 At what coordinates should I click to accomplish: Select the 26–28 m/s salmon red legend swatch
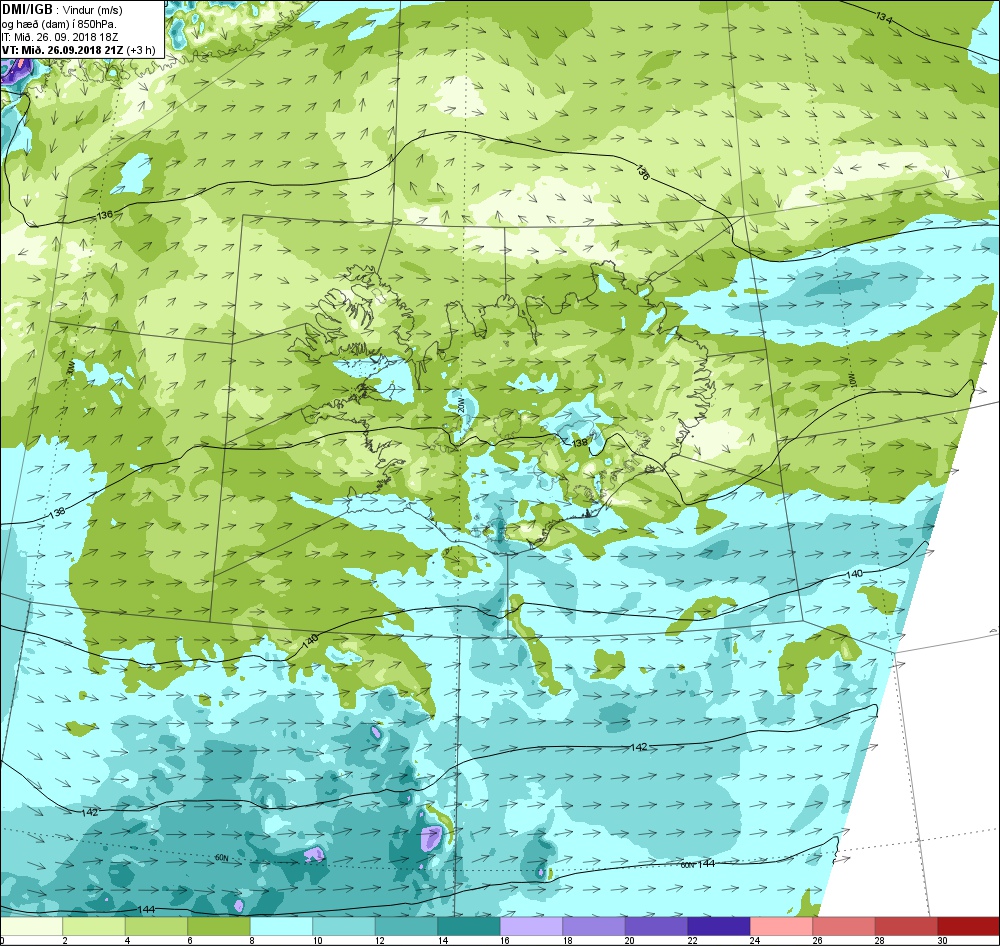pos(844,926)
